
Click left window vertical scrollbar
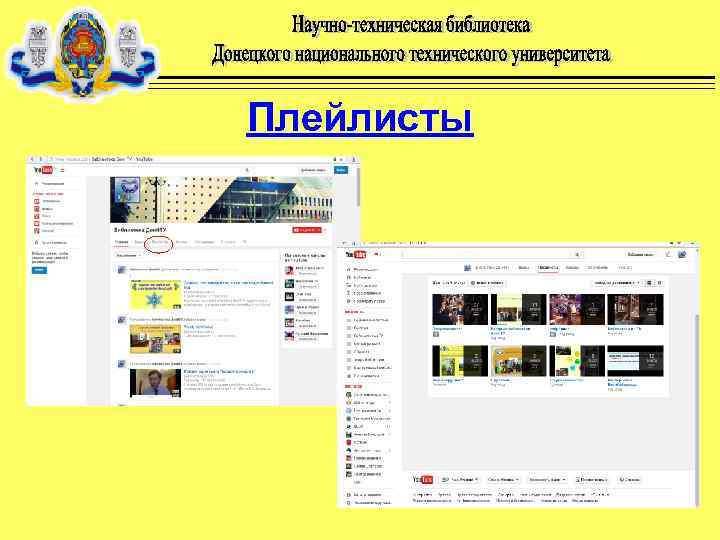pyautogui.click(x=358, y=188)
